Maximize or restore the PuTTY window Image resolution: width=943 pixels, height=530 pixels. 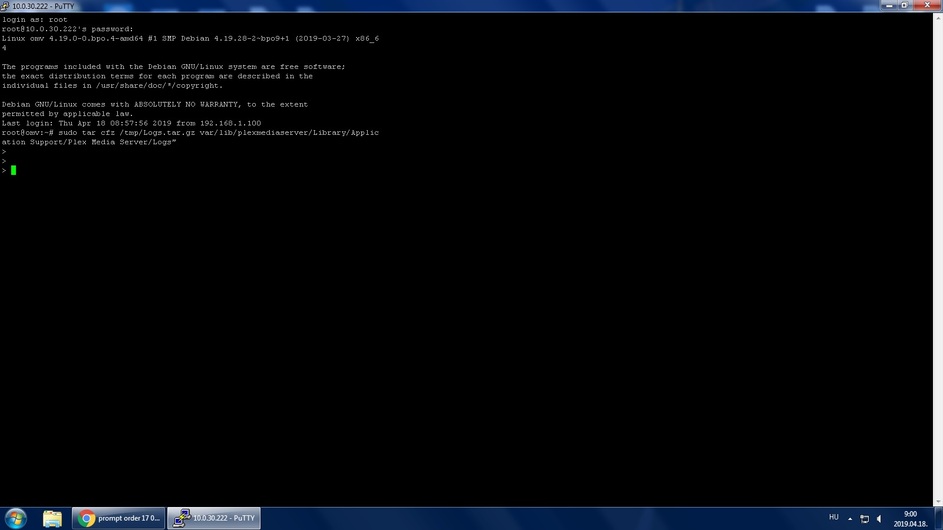[905, 5]
